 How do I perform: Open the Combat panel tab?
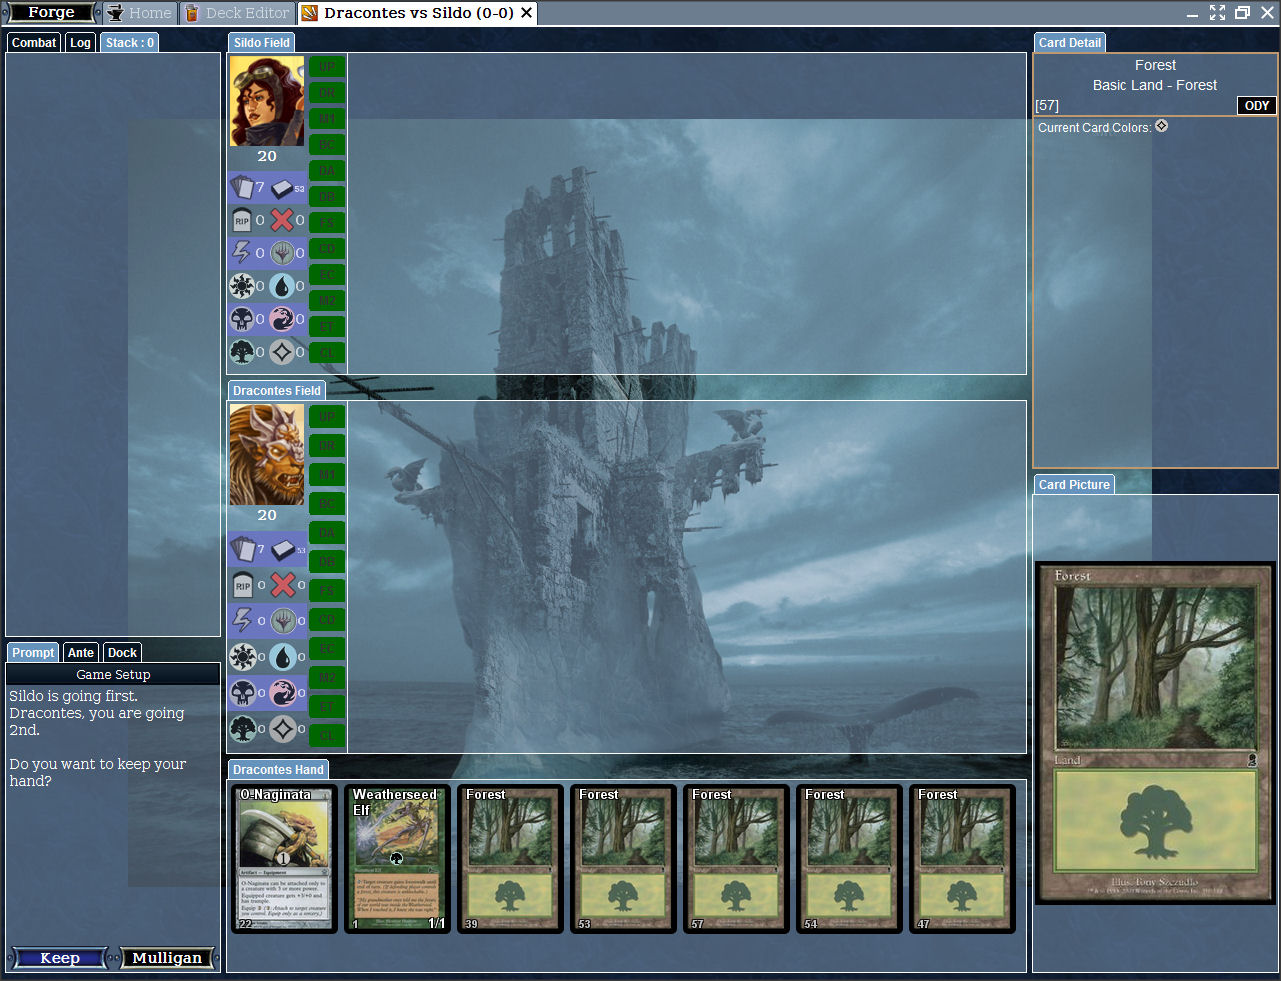coord(34,42)
